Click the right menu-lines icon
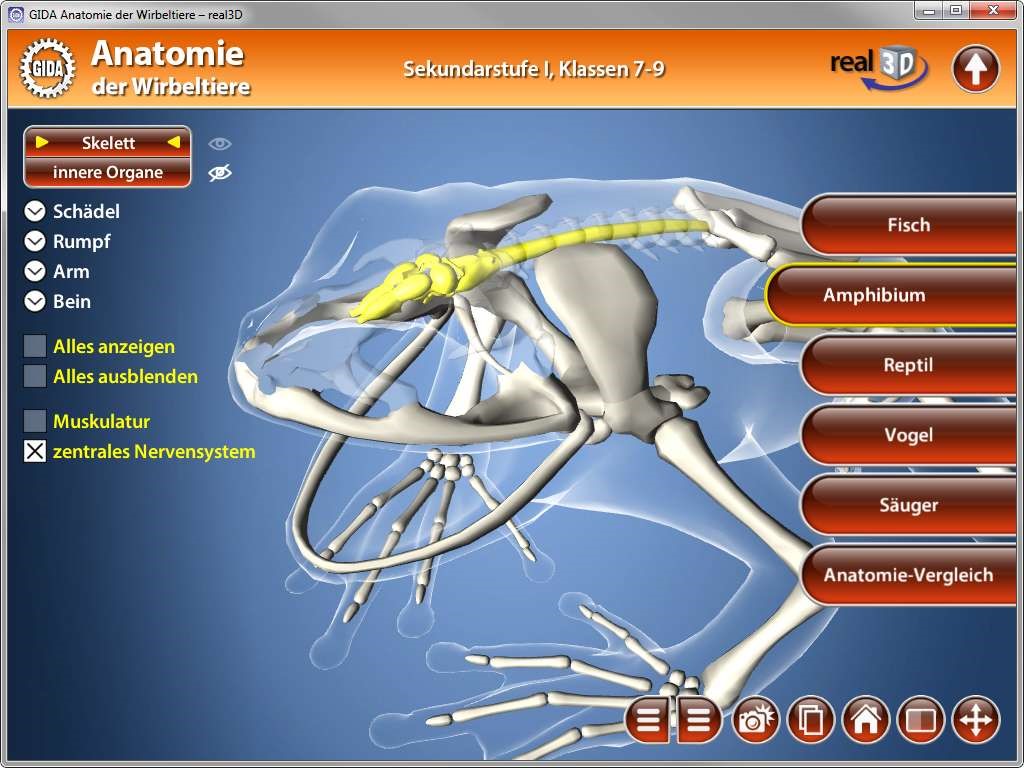 tap(699, 720)
